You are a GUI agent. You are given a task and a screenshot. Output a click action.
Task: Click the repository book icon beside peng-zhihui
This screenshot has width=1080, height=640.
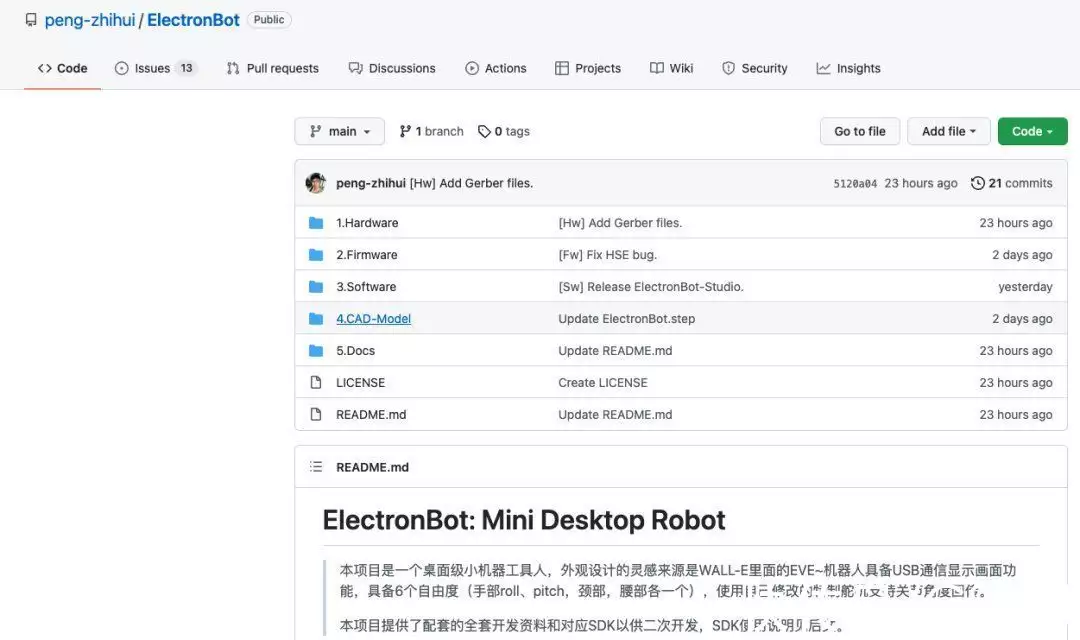tap(31, 20)
